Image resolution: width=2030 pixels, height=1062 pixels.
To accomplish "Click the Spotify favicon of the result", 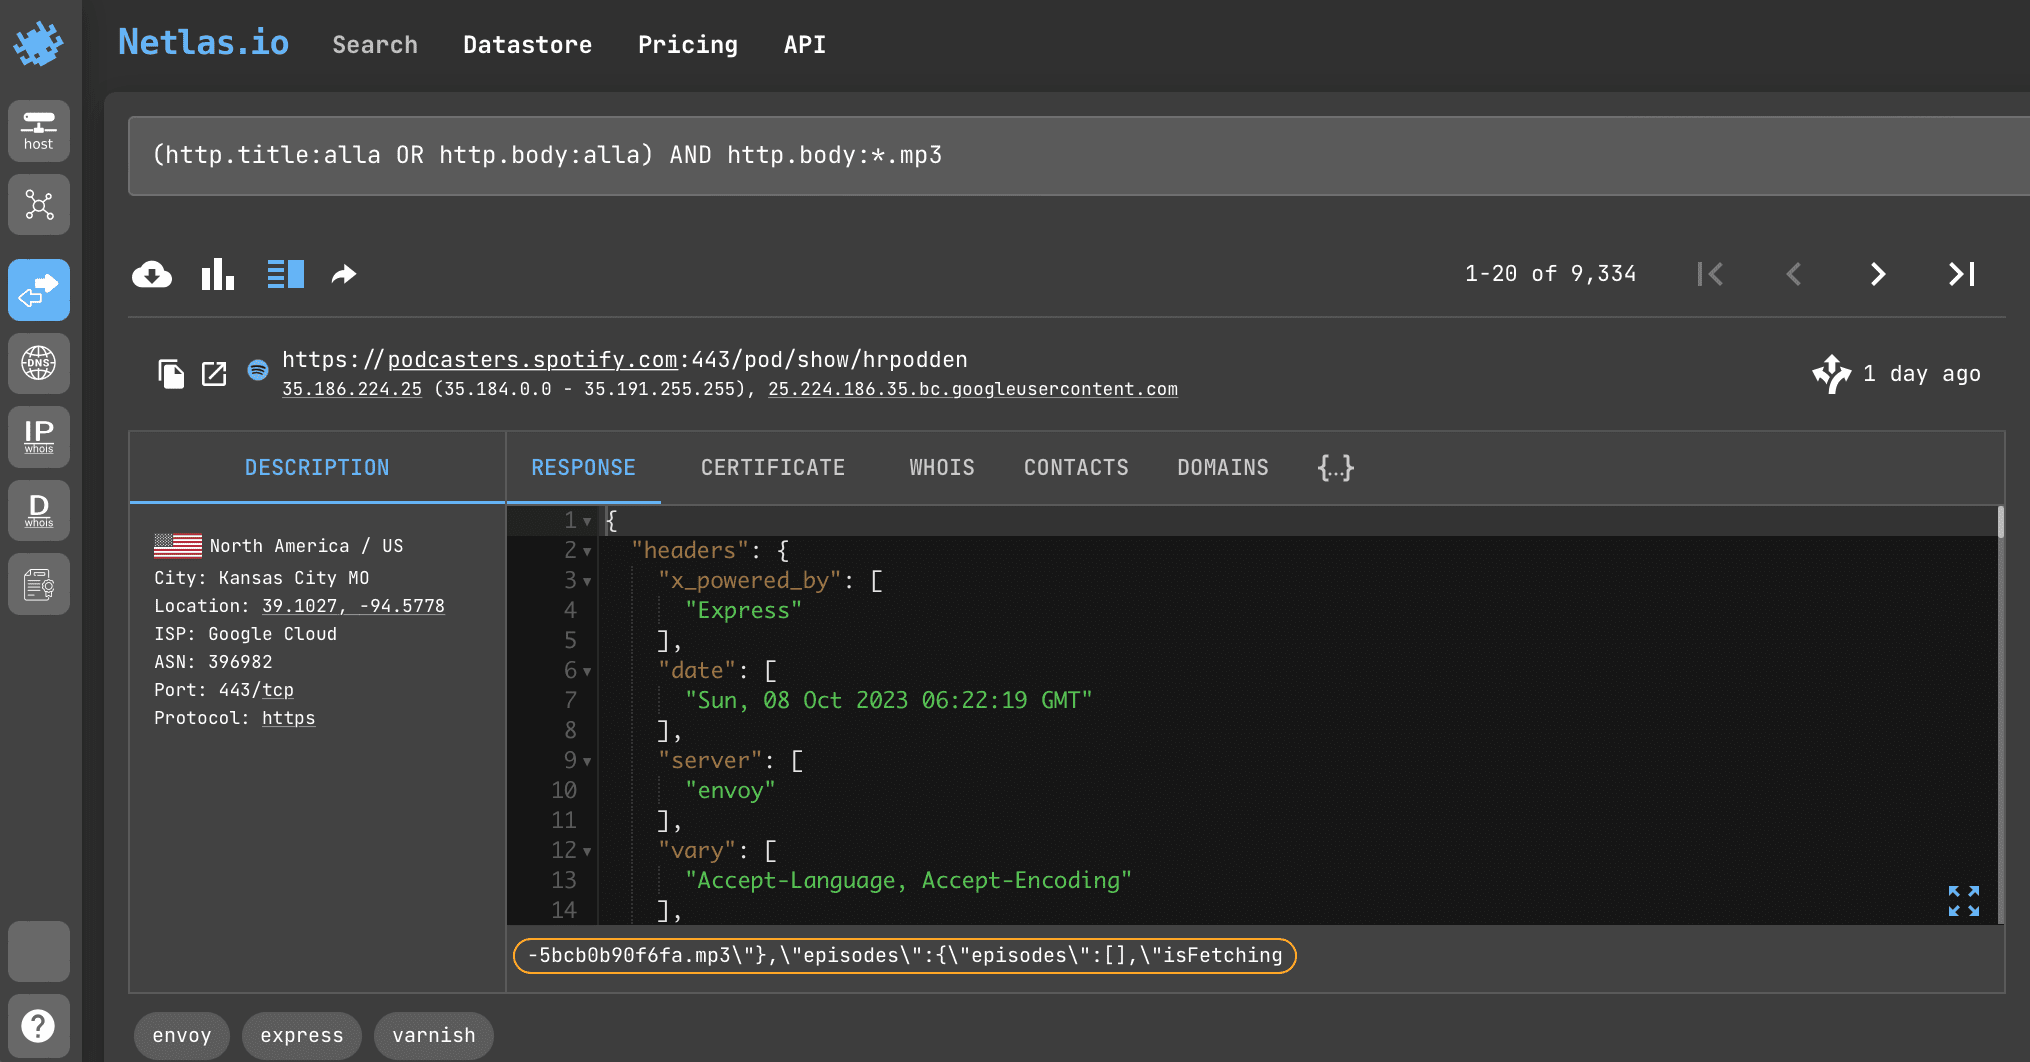I will pyautogui.click(x=258, y=370).
